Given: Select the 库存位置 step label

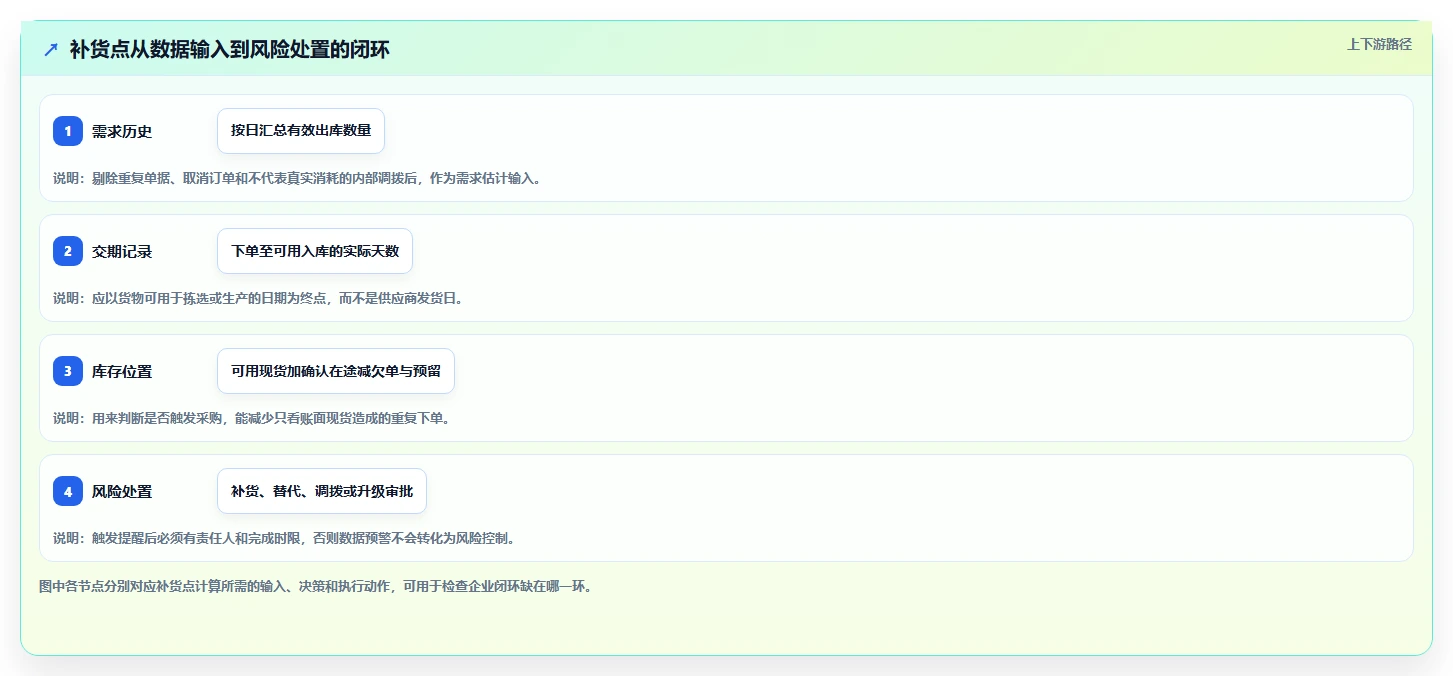Looking at the screenshot, I should [122, 371].
